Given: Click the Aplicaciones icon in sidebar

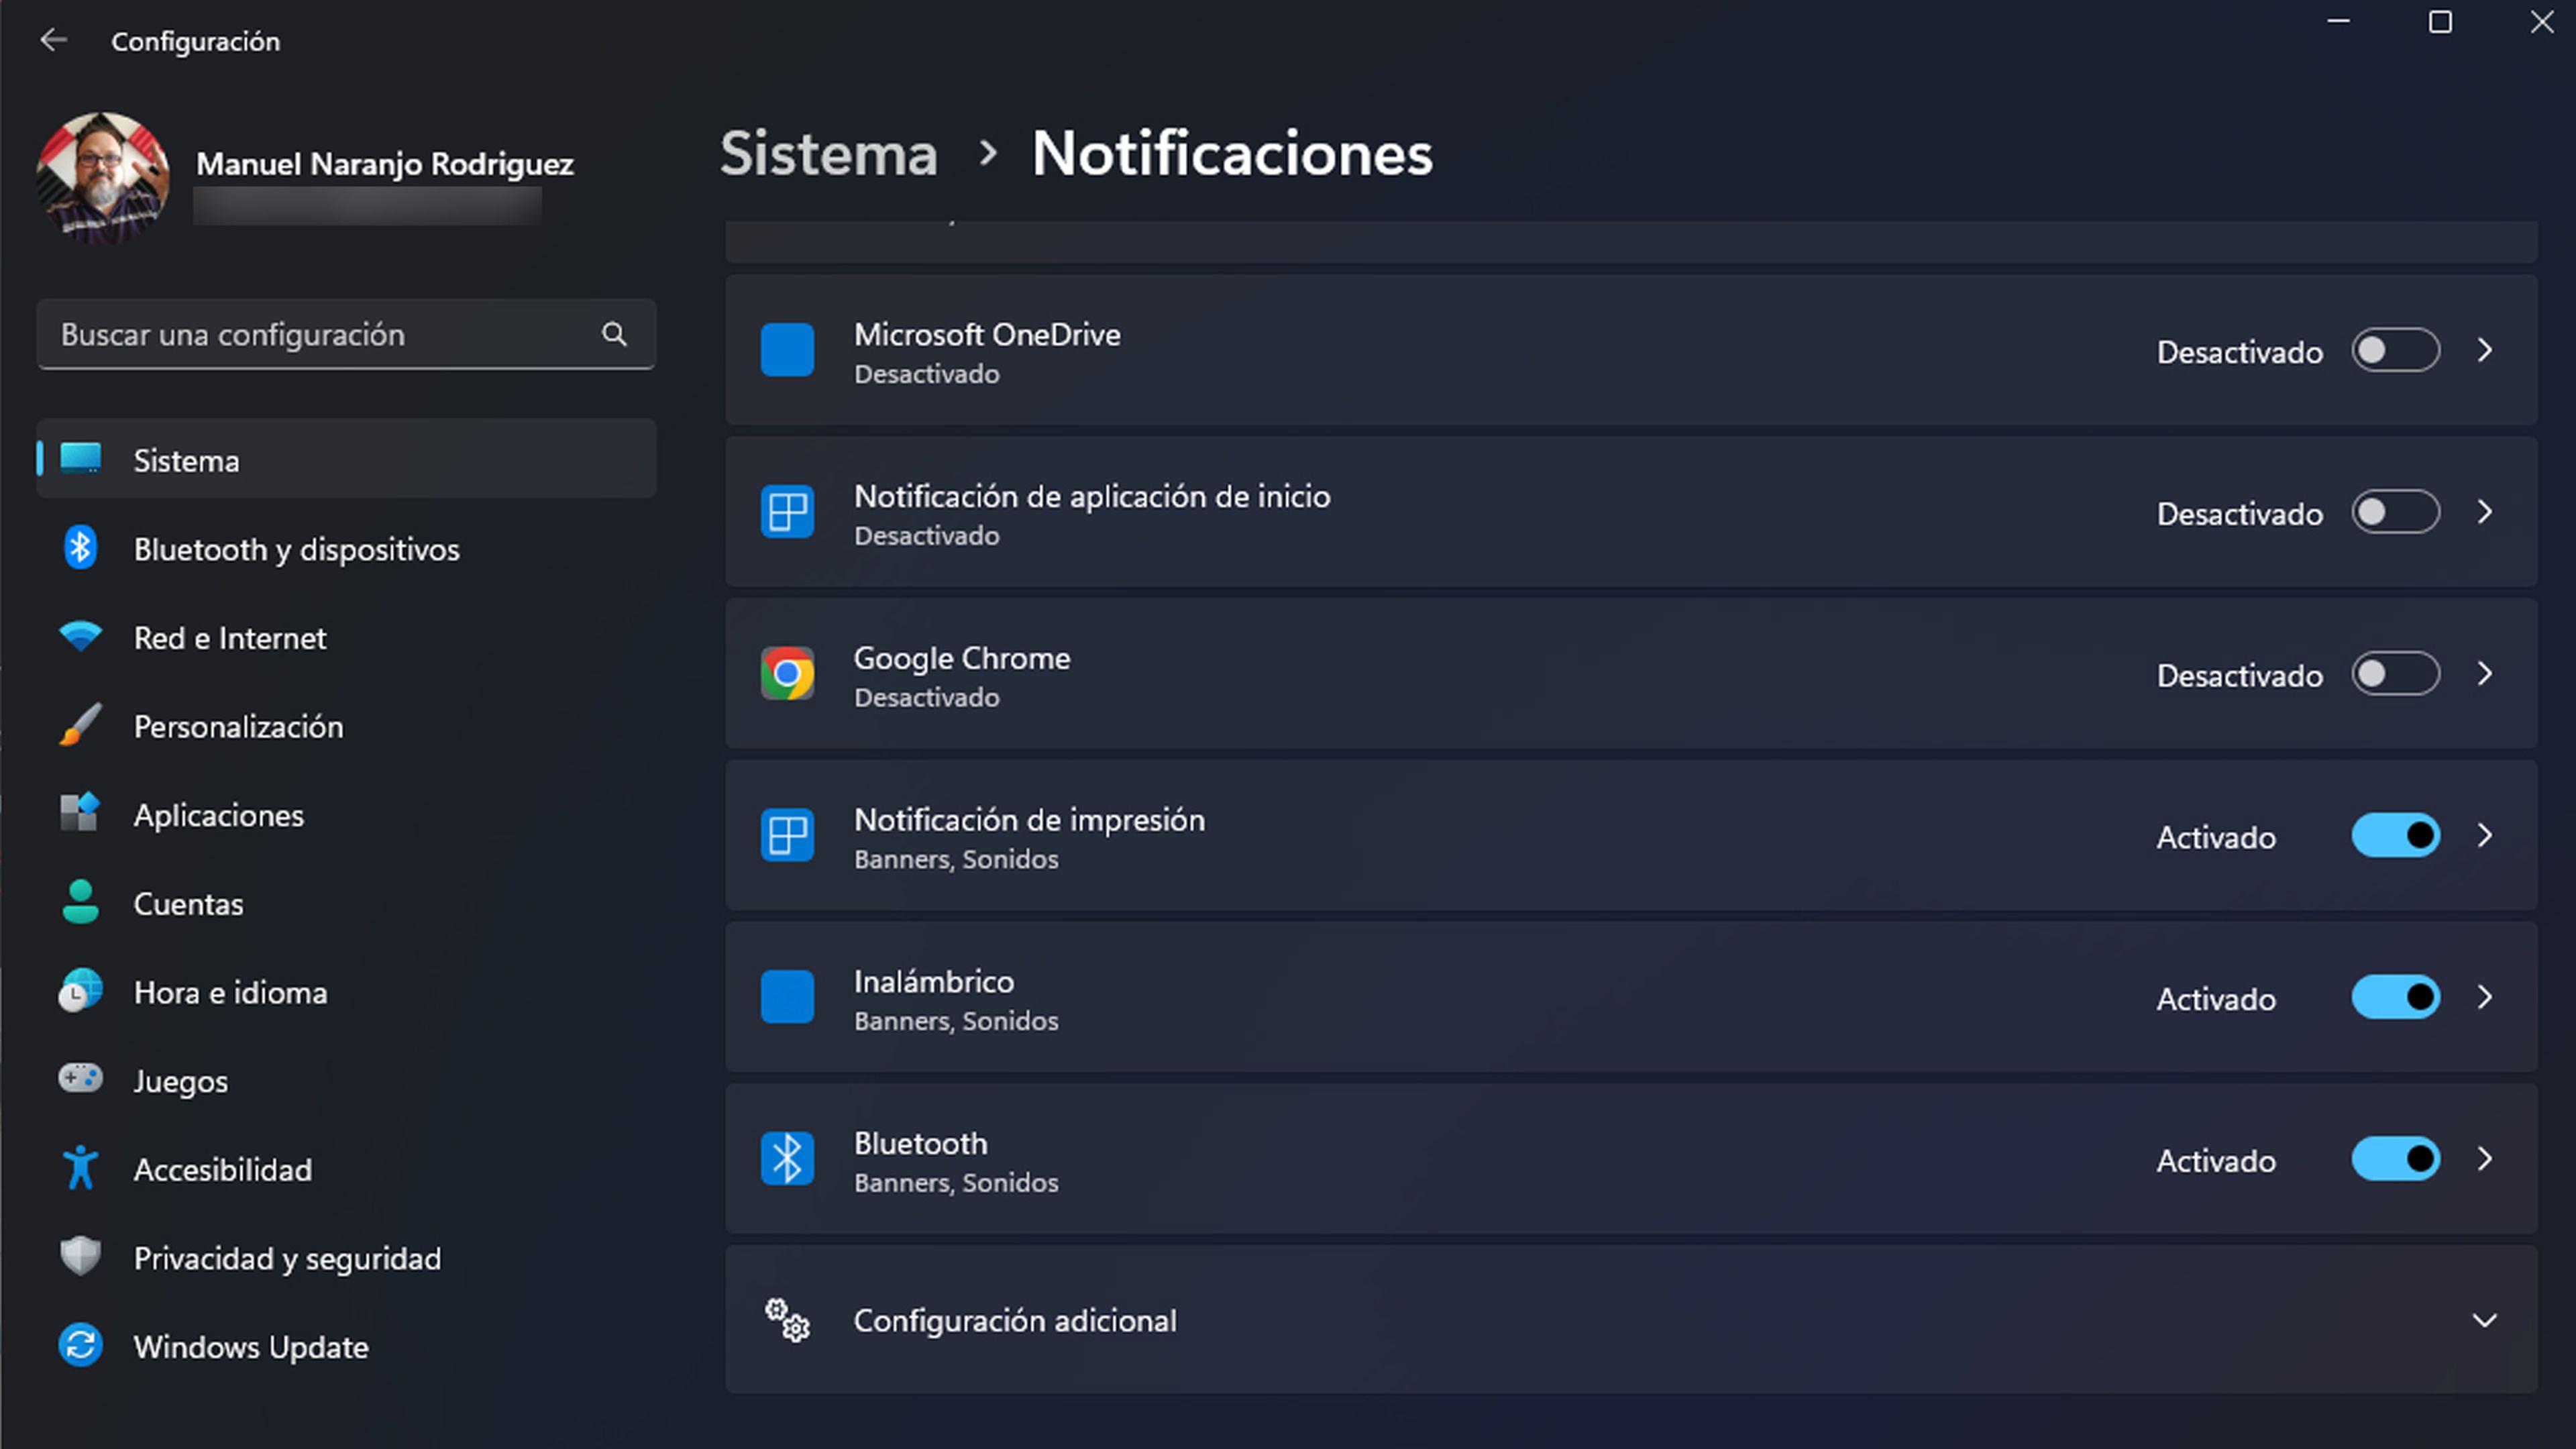Looking at the screenshot, I should click(80, 813).
